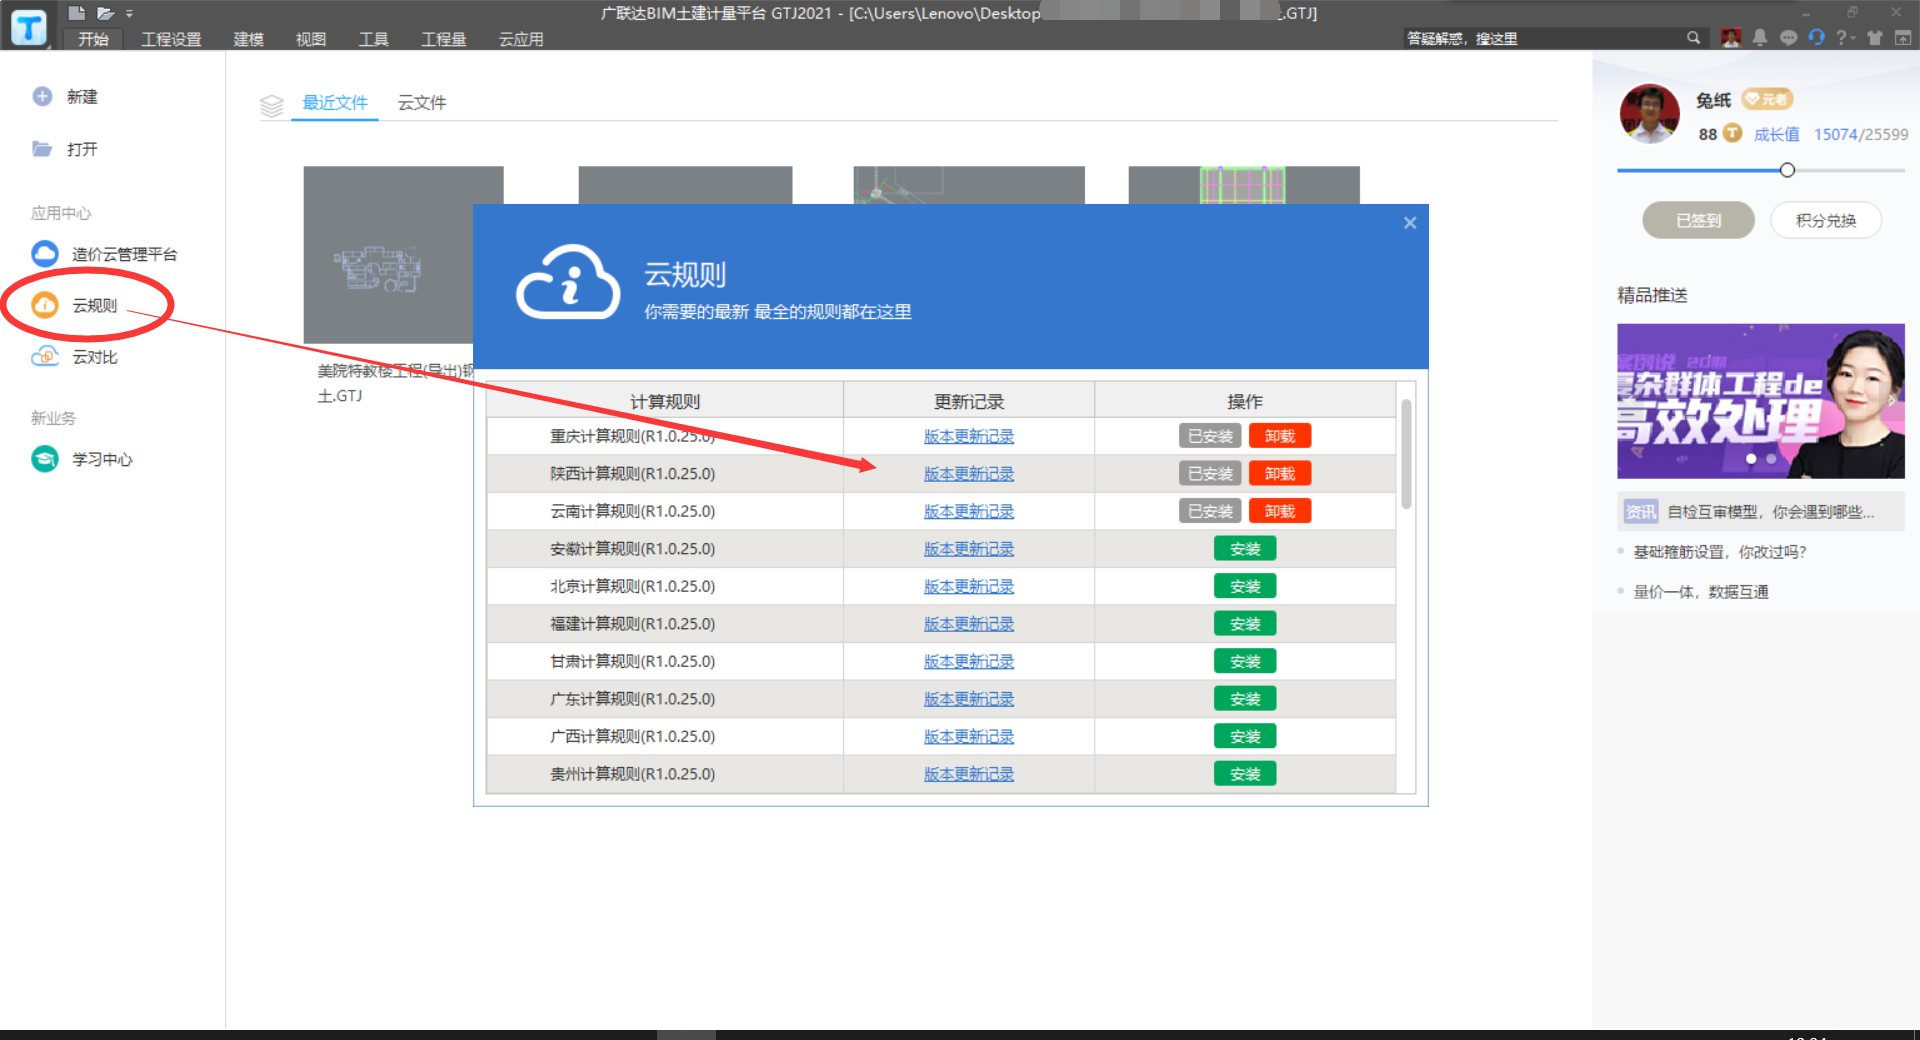Screen dimensions: 1920x1040
Task: Open the 美院特教楼工程 recent file thumbnail
Action: (x=388, y=254)
